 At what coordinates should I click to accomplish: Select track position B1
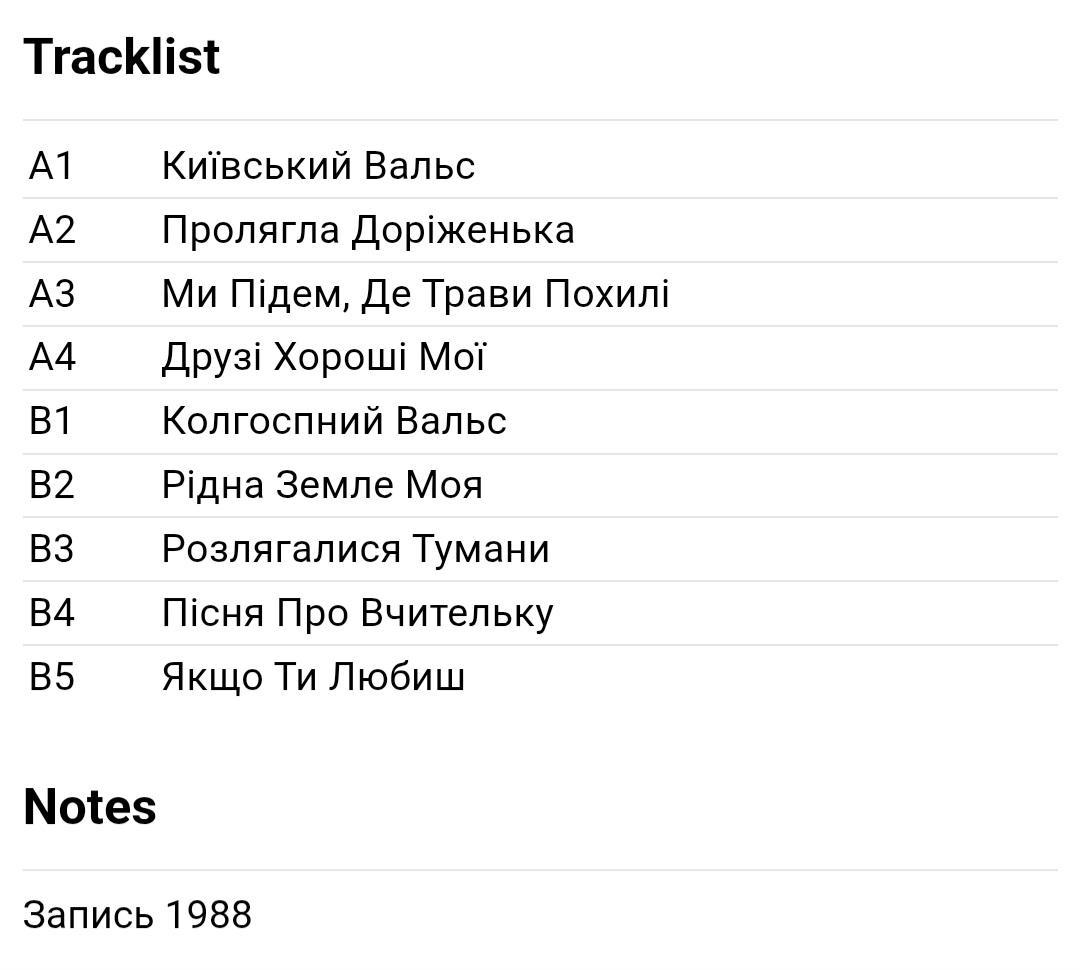(x=52, y=421)
